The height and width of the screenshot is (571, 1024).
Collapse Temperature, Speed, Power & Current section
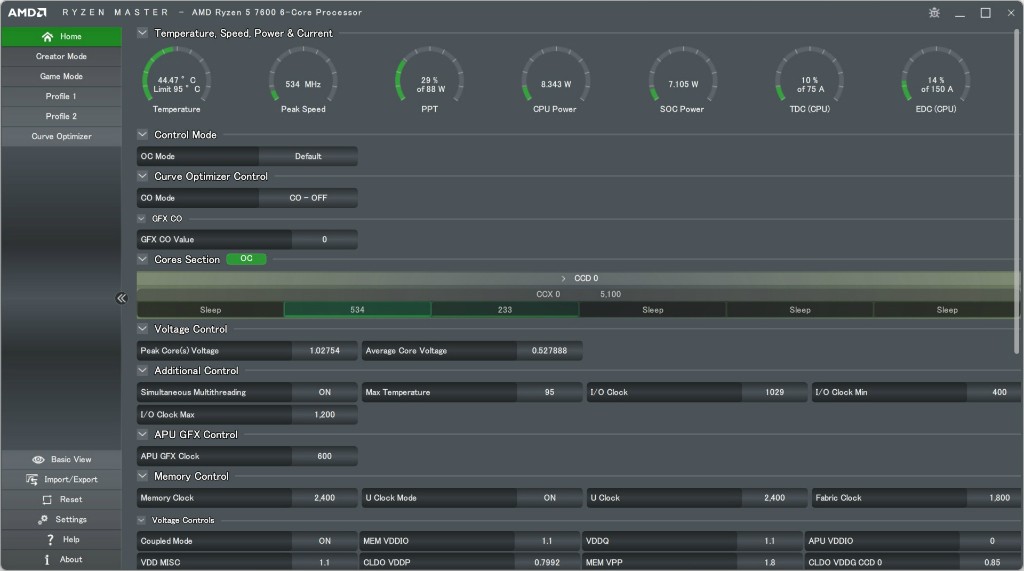tap(143, 33)
